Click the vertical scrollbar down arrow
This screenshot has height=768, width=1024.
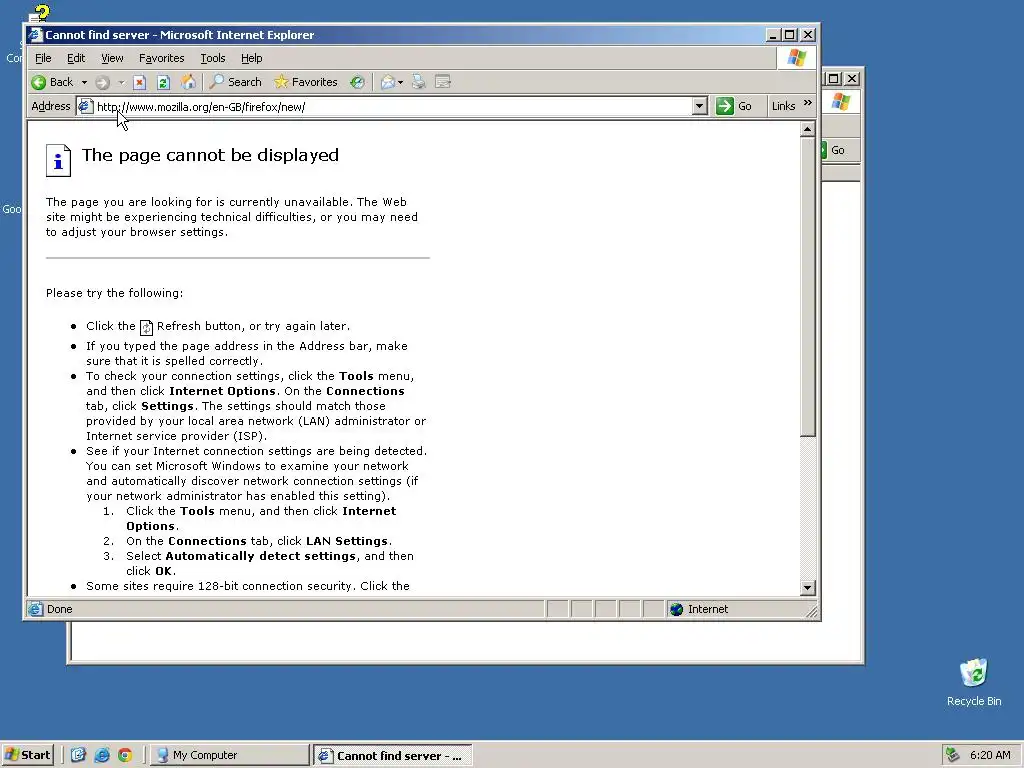807,588
